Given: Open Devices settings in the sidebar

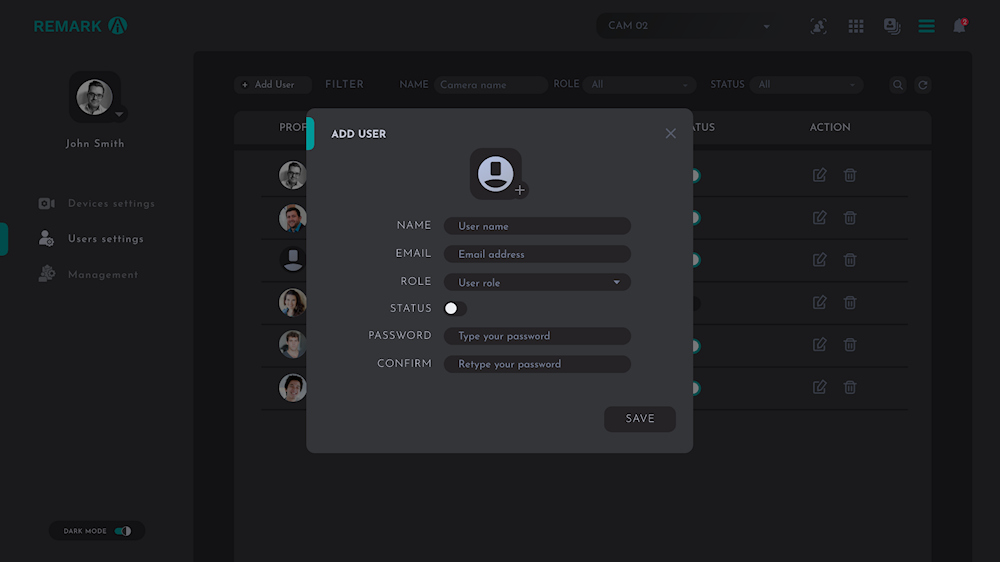Looking at the screenshot, I should pos(111,204).
